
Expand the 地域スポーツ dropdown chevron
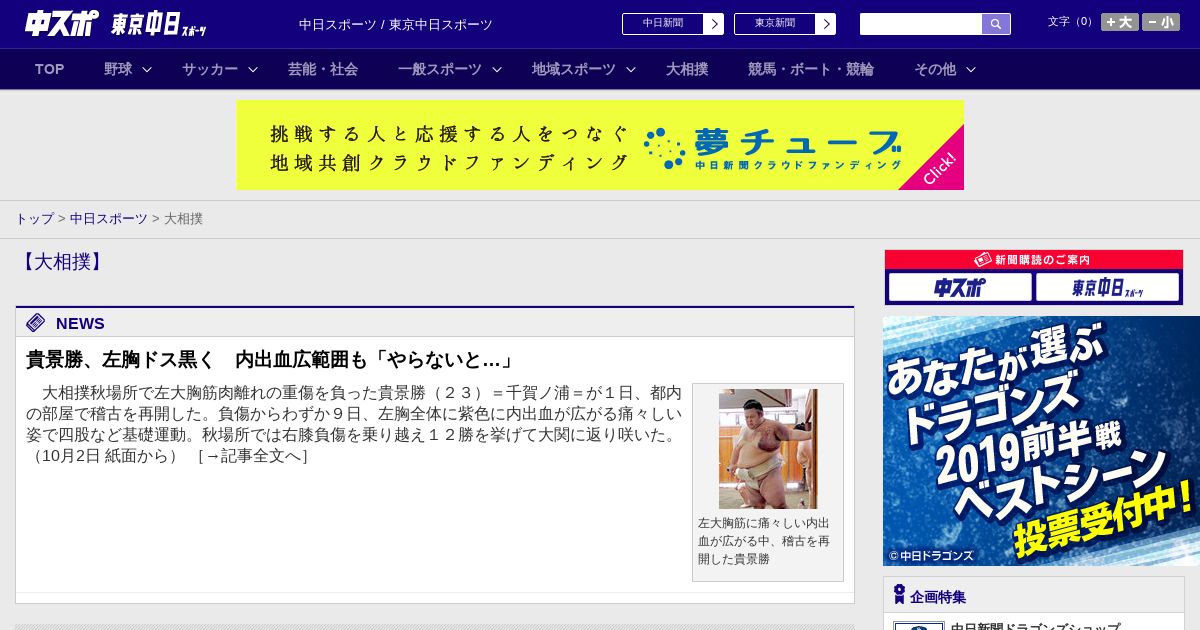tap(630, 69)
